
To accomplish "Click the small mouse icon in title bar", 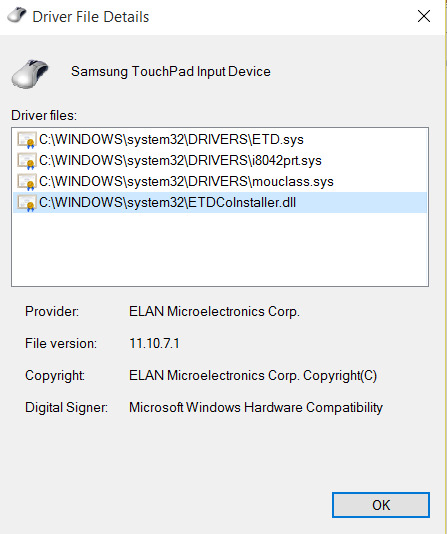I will coord(17,15).
